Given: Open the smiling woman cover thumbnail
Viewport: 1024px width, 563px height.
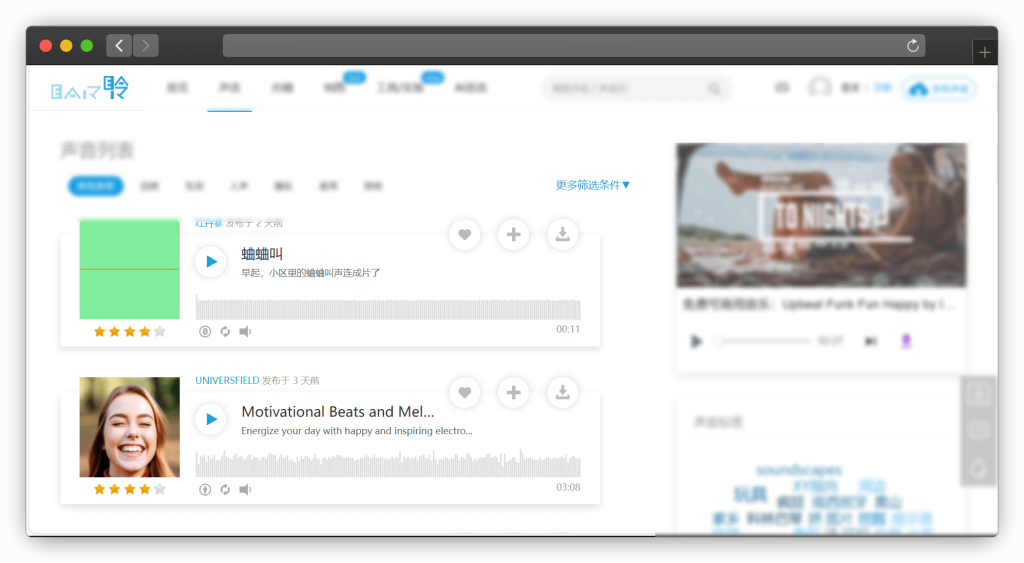Looking at the screenshot, I should tap(129, 427).
